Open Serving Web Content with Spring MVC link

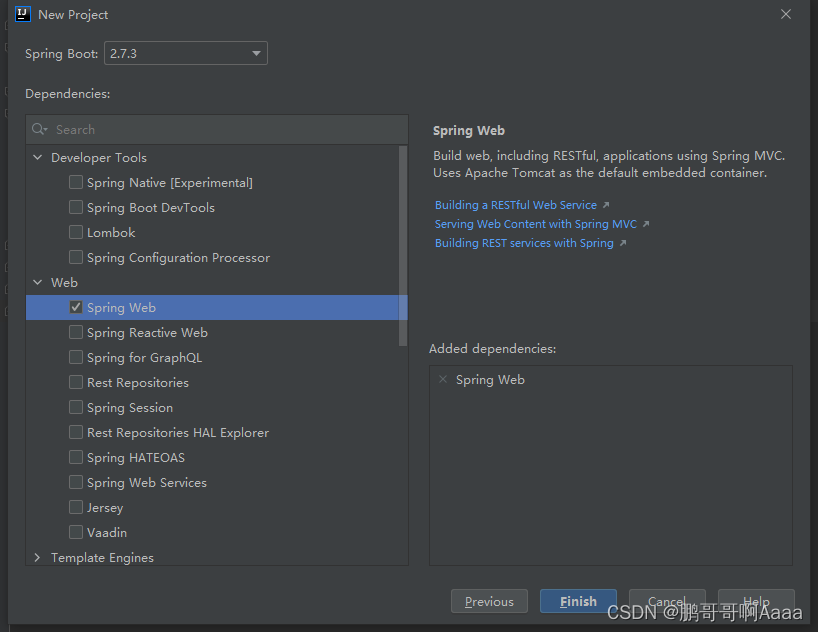point(536,224)
